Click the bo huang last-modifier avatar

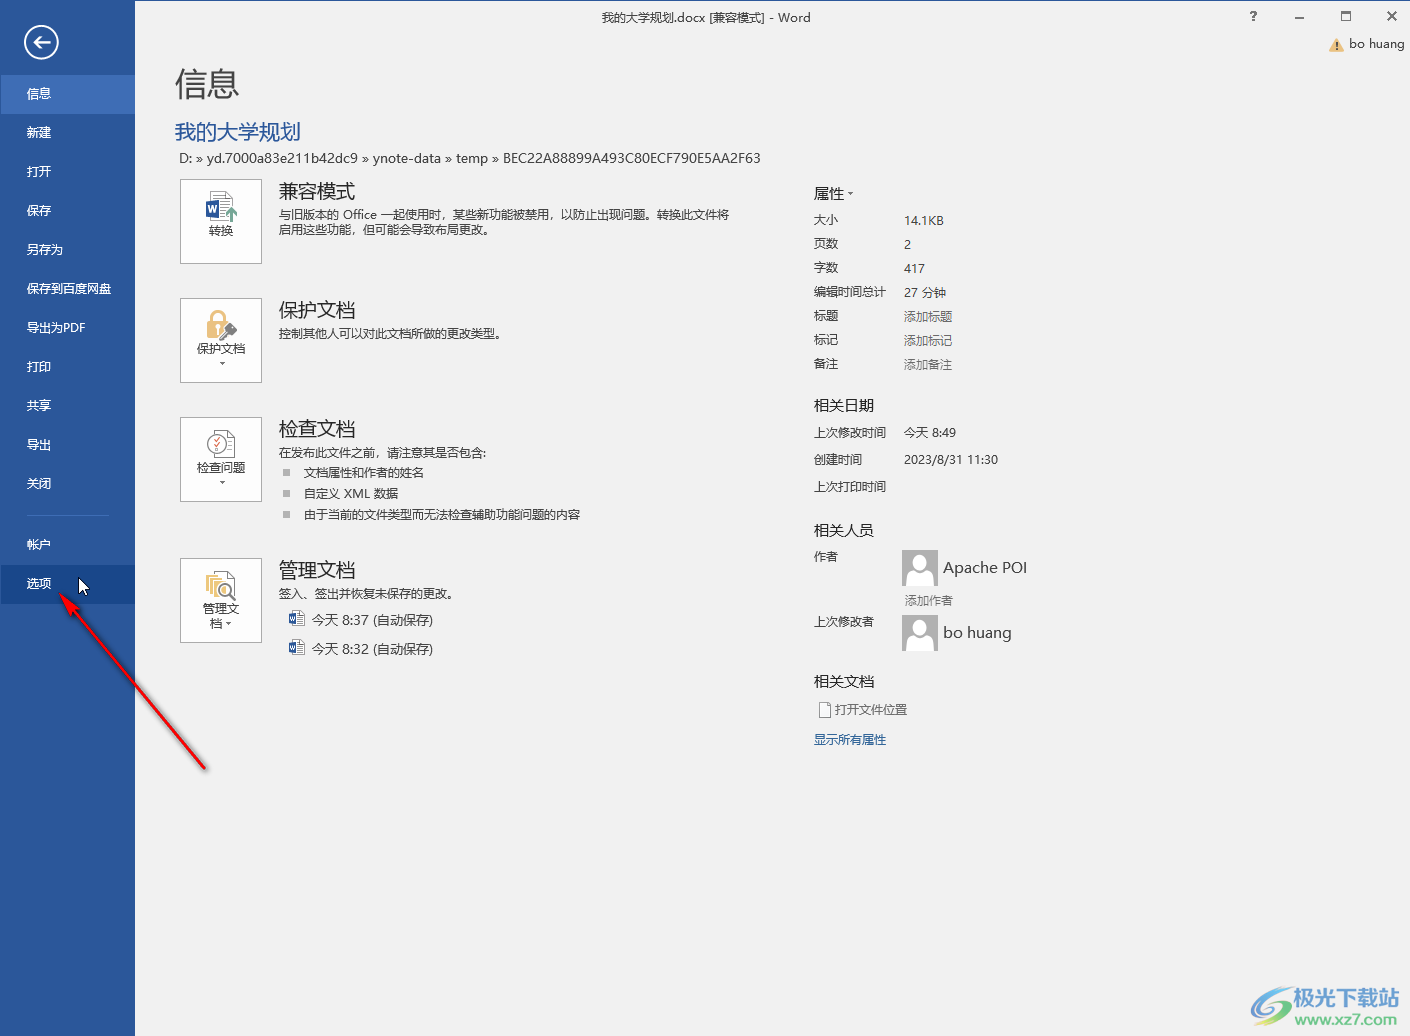[920, 633]
